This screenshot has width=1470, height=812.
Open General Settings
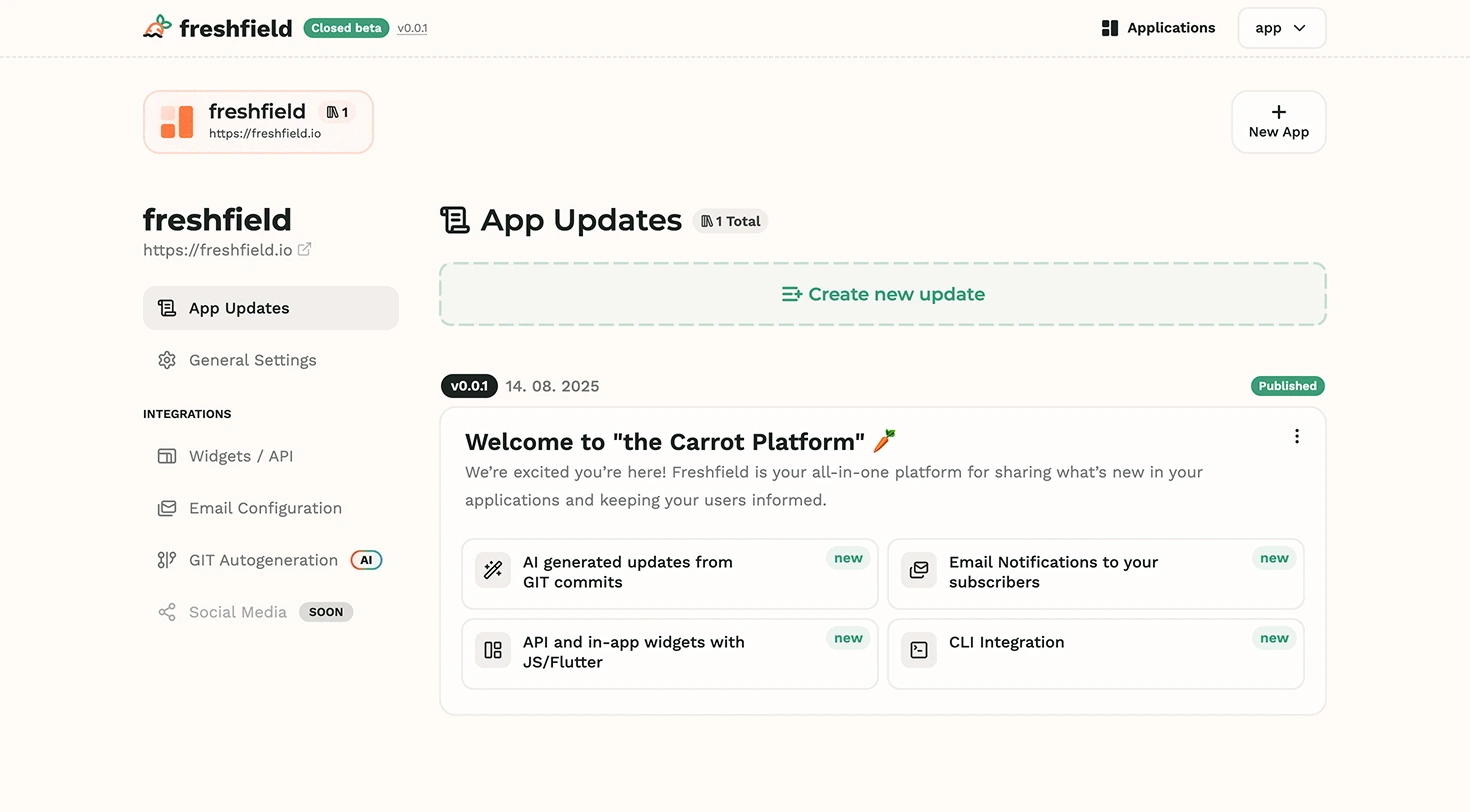pyautogui.click(x=271, y=360)
